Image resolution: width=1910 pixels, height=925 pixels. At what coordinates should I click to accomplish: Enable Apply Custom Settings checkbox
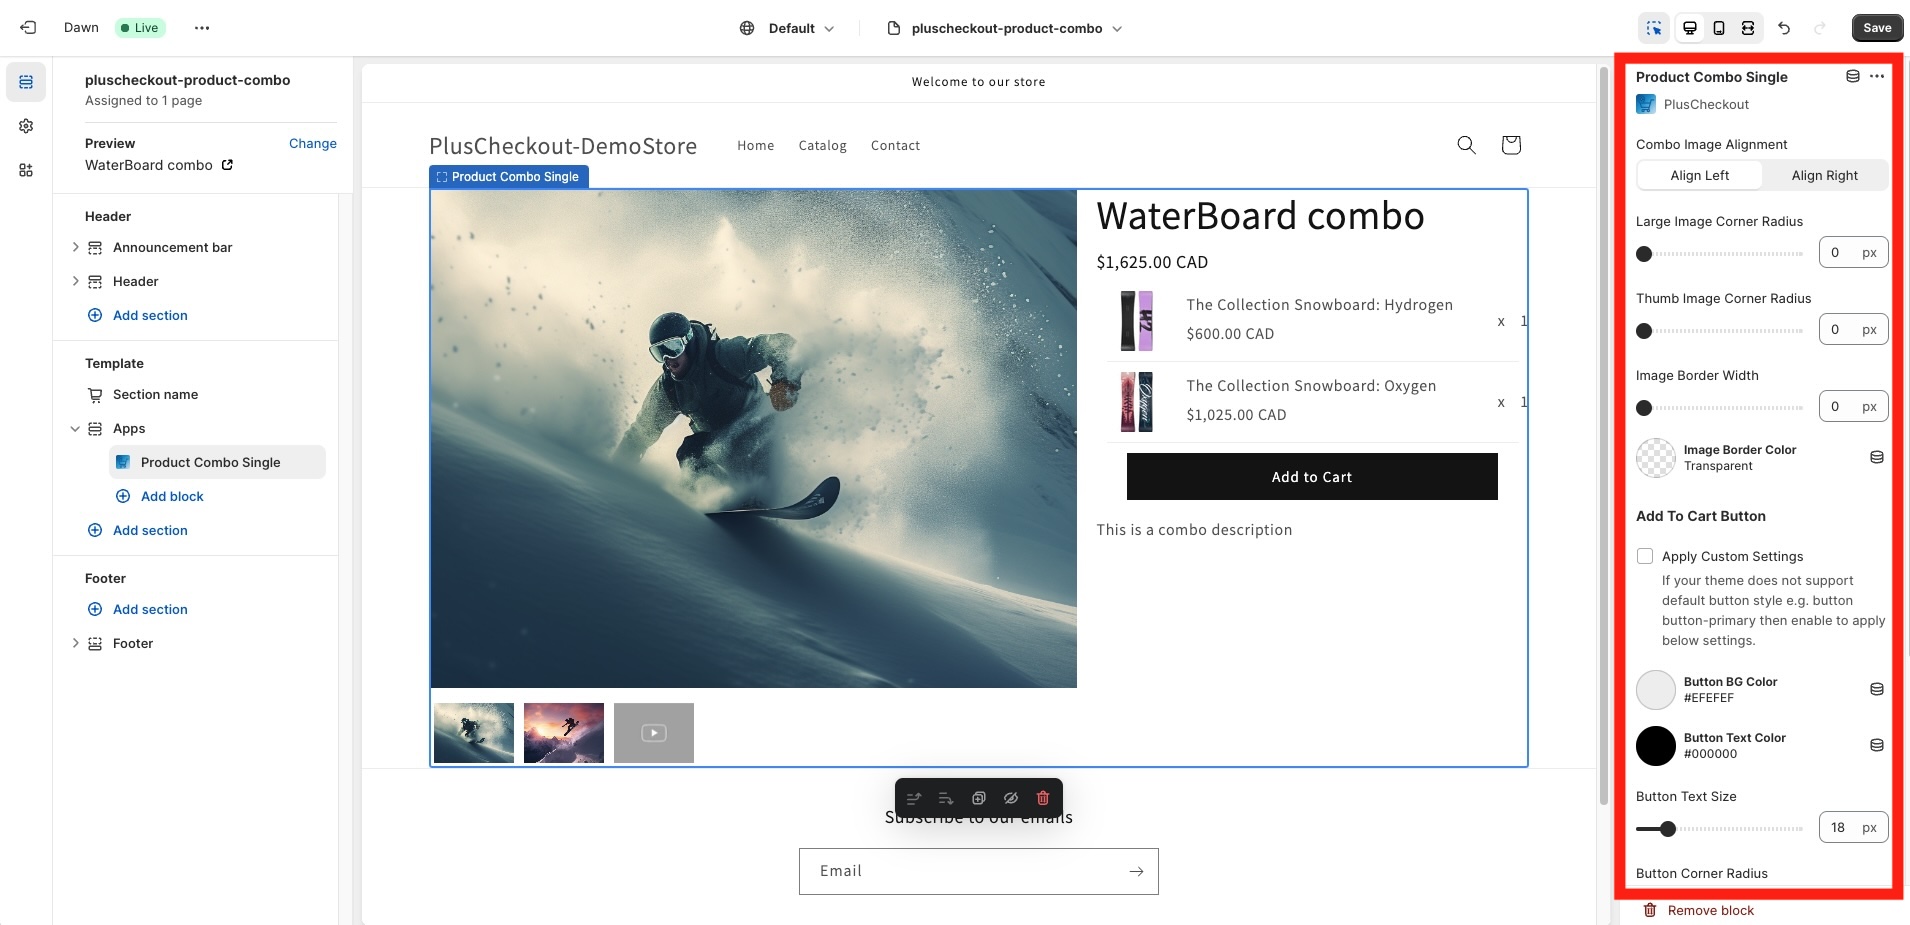click(x=1645, y=556)
